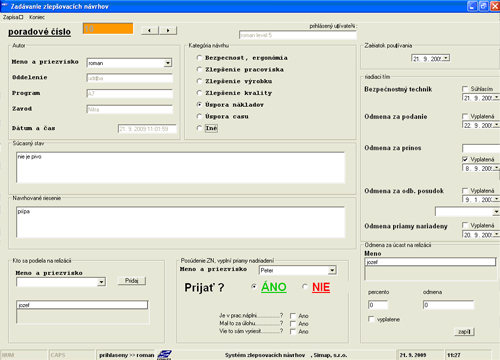The height and width of the screenshot is (360, 500).
Task: Open the Zapisať menu
Action: (13, 17)
